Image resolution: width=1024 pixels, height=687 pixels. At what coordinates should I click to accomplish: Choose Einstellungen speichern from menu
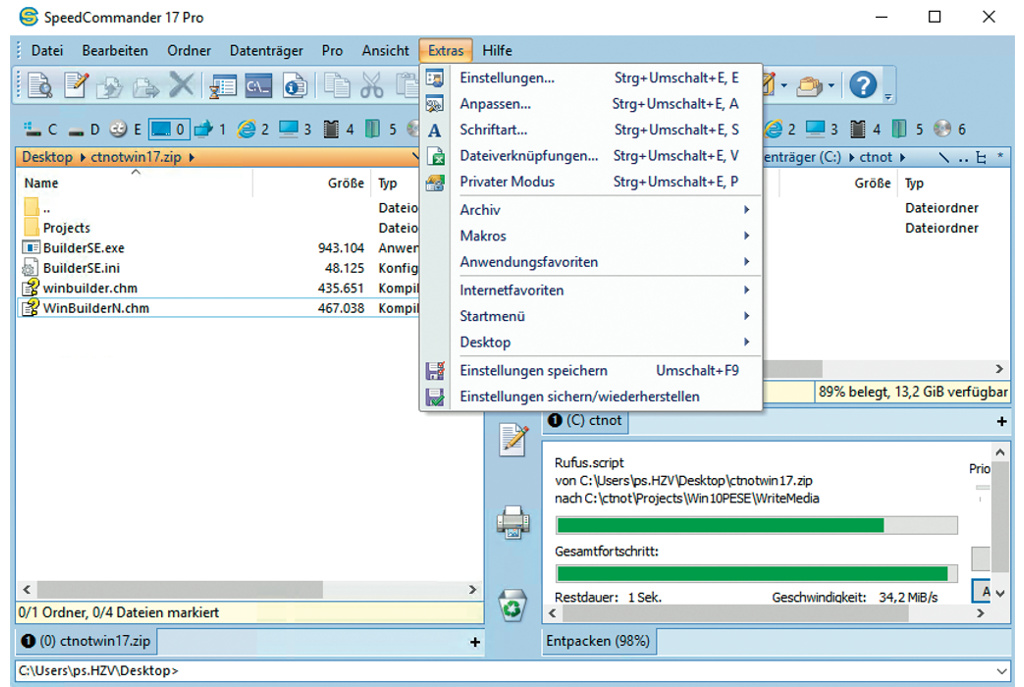tap(533, 370)
